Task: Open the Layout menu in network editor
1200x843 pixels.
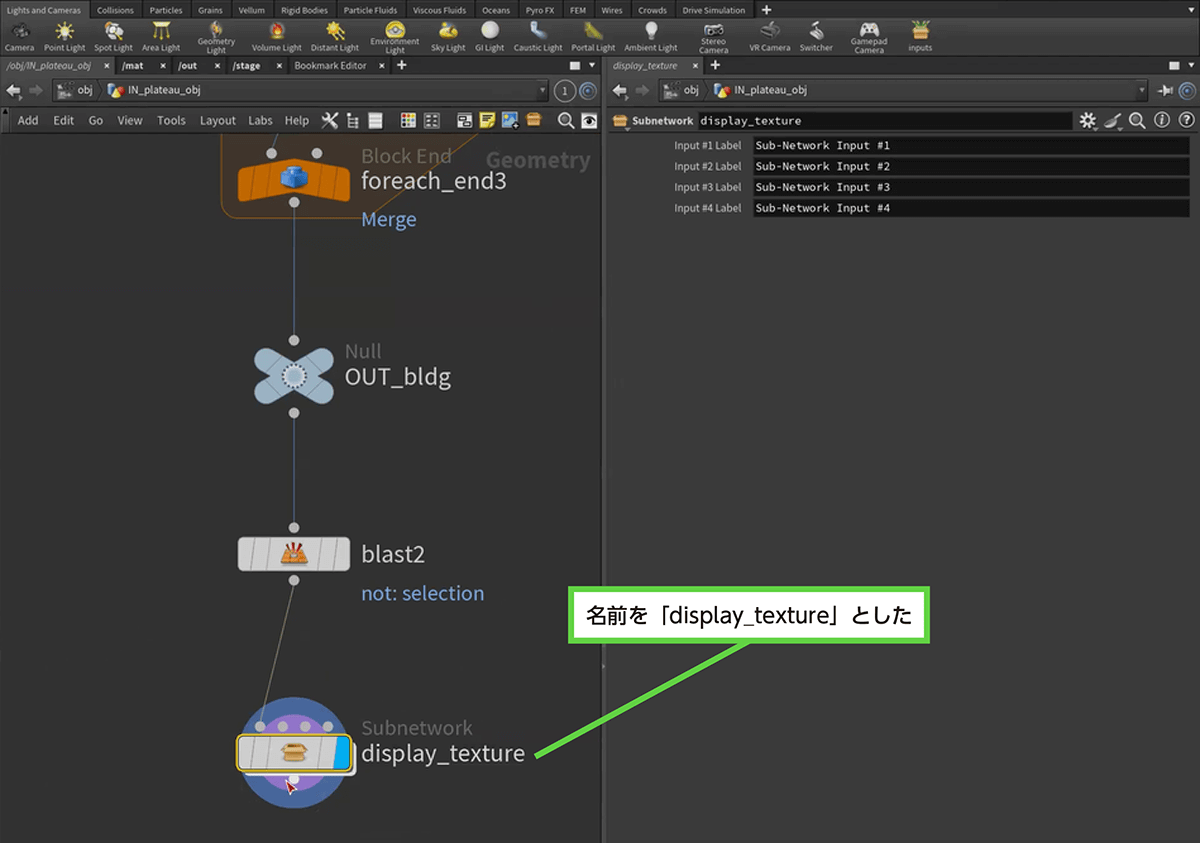Action: pos(217,120)
